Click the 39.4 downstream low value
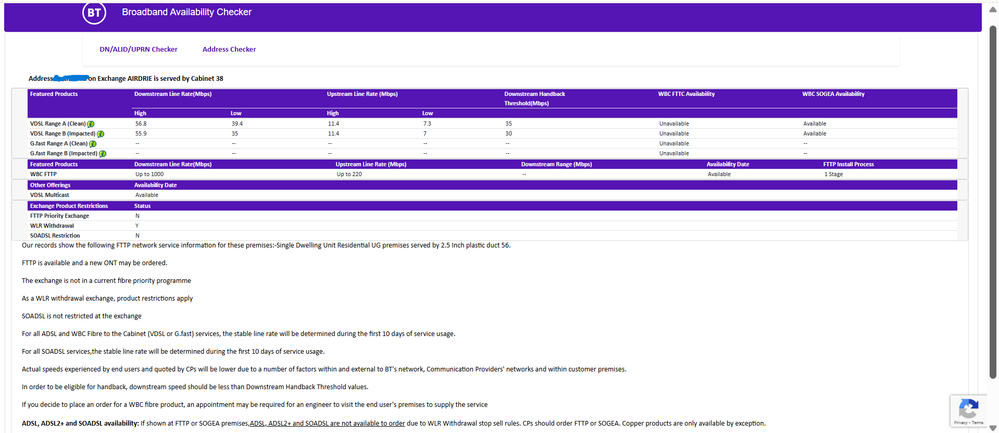The width and height of the screenshot is (999, 433). pos(237,124)
